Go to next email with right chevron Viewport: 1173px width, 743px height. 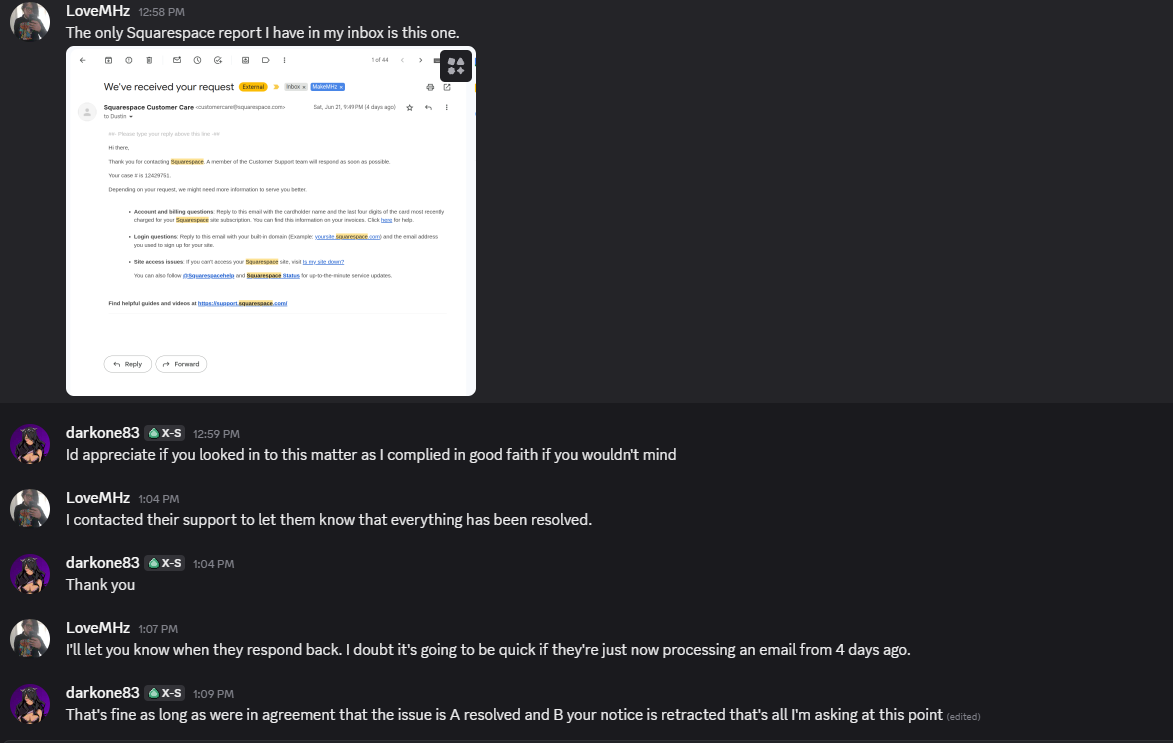pyautogui.click(x=420, y=61)
